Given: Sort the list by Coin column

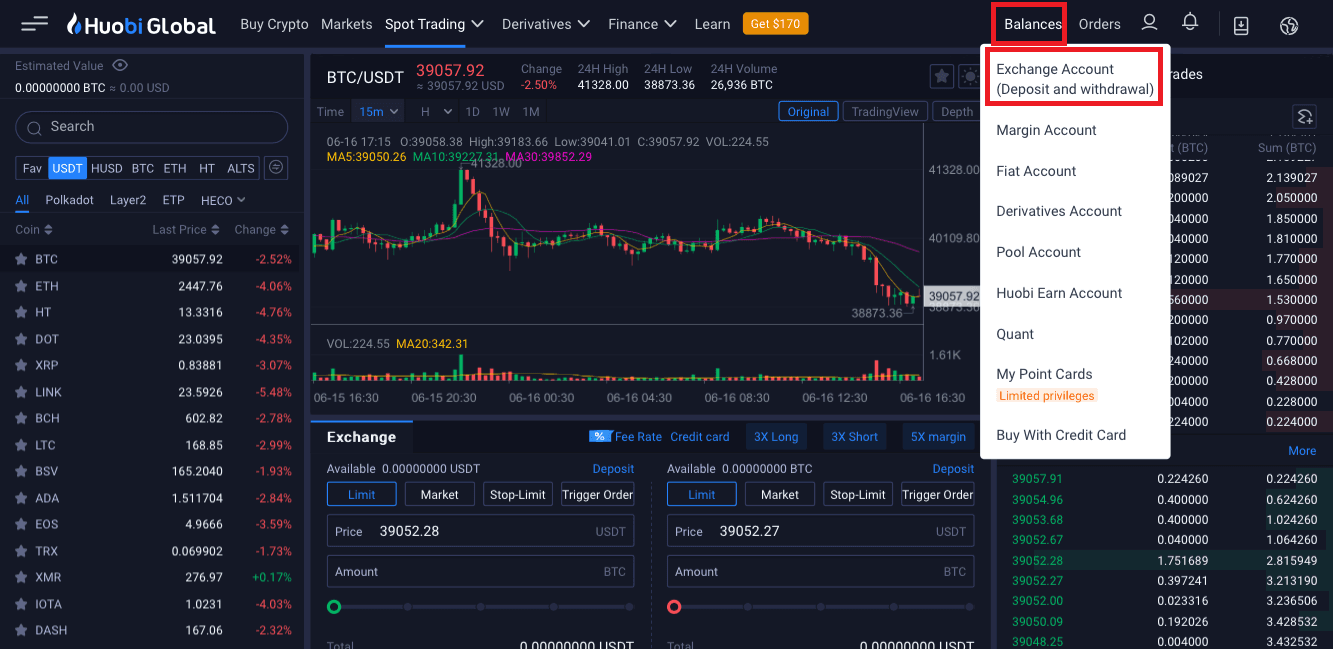Looking at the screenshot, I should [34, 230].
